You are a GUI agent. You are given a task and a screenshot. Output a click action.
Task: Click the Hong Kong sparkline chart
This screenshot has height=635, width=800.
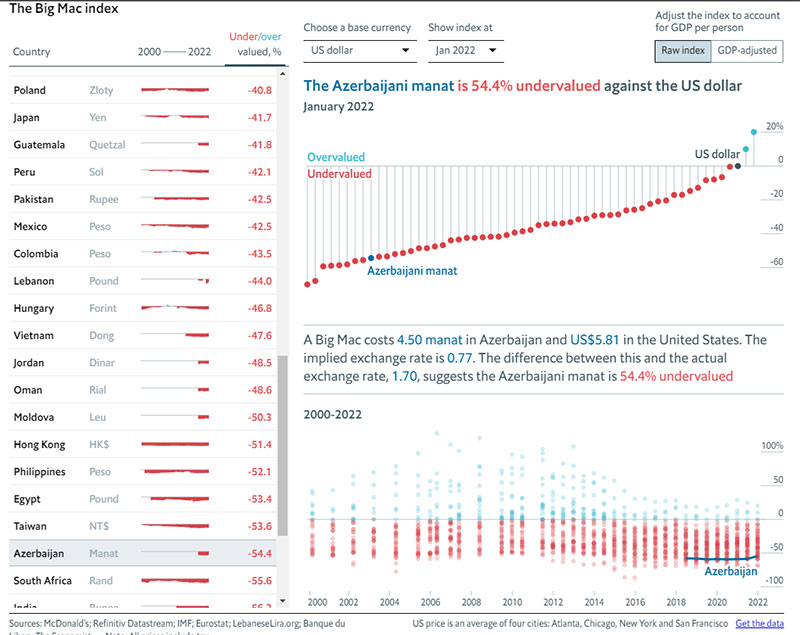[175, 444]
